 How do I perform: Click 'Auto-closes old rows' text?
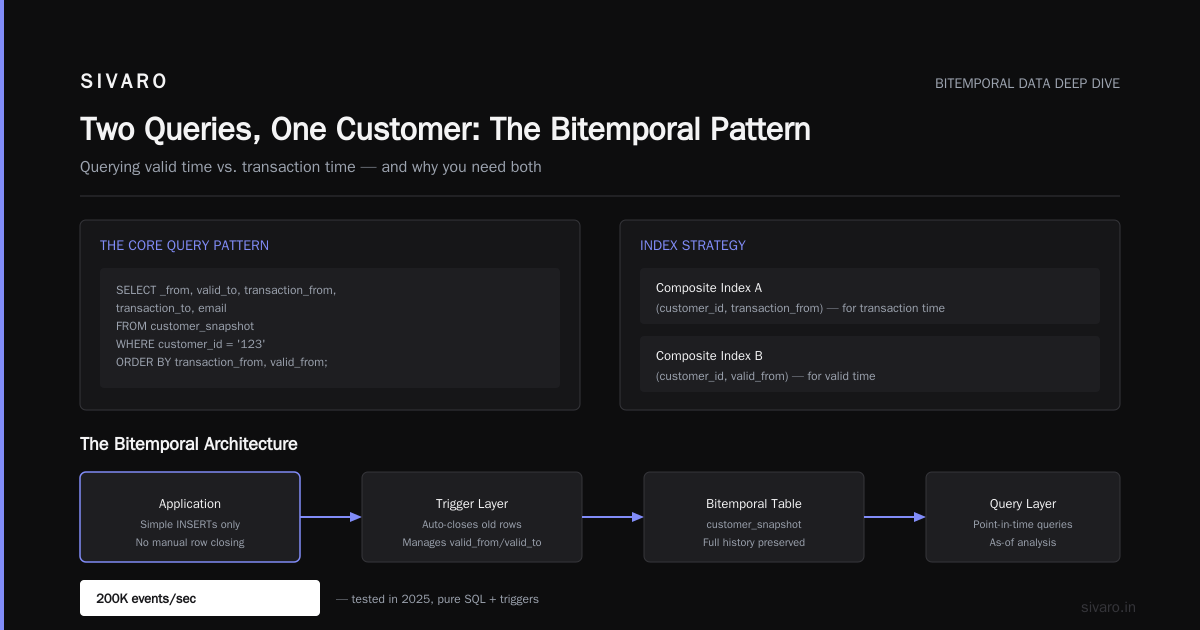click(472, 524)
